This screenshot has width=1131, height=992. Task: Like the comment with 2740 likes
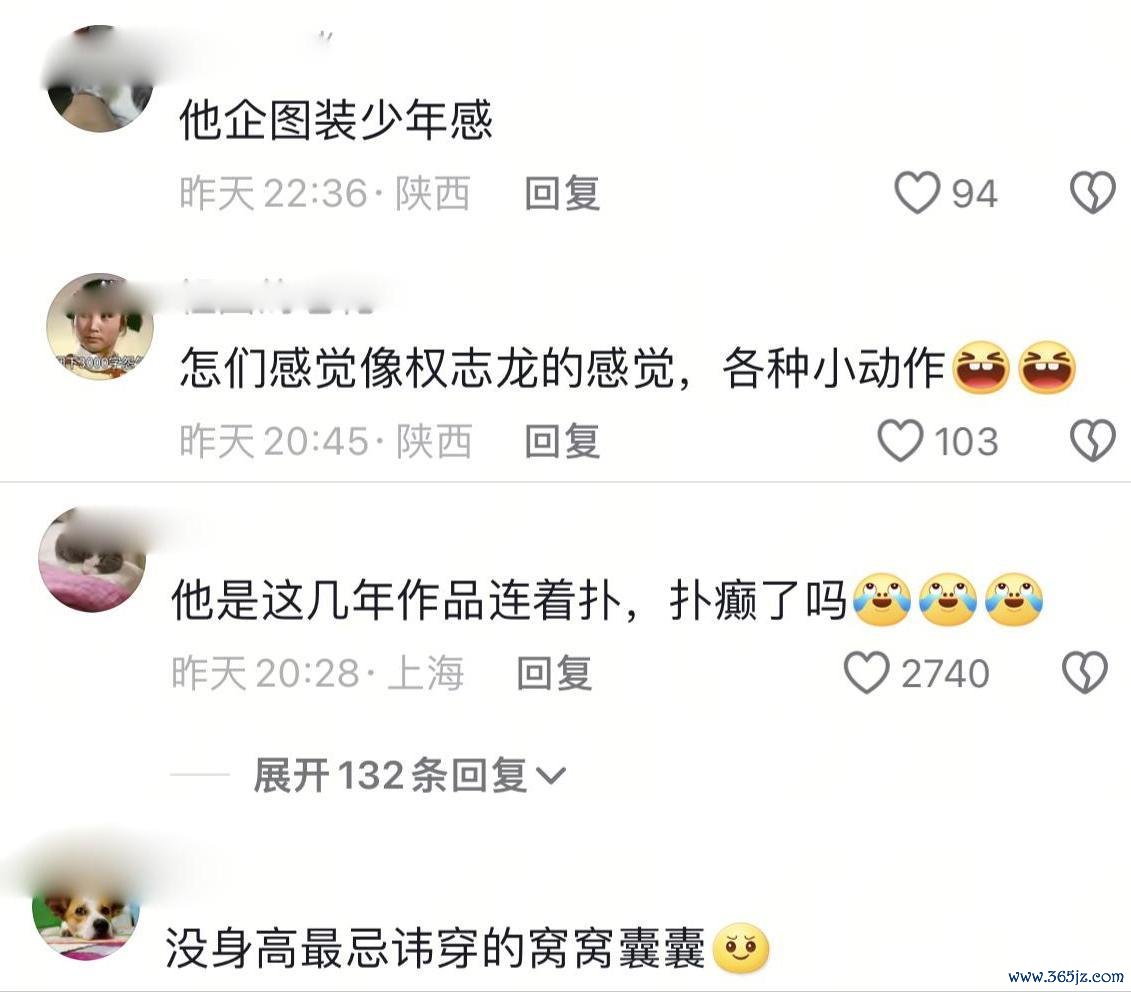point(866,673)
